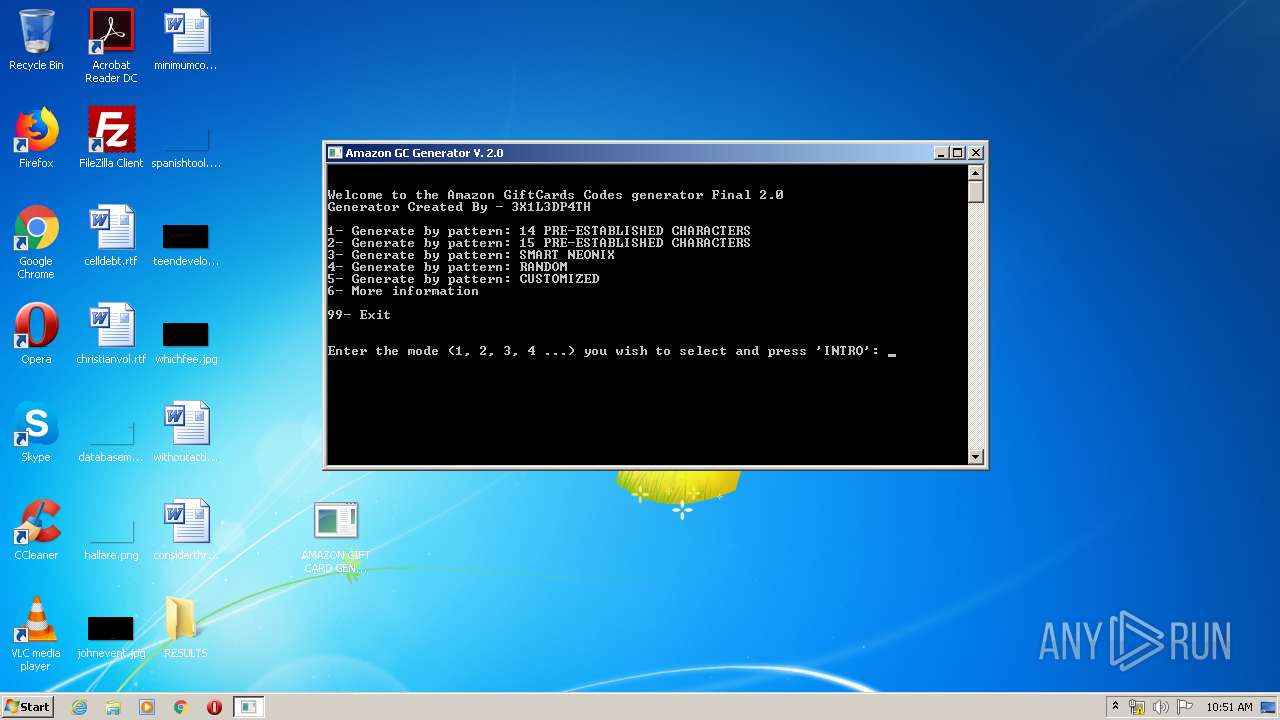1280x720 pixels.
Task: Close the Amazon GC Generator window
Action: [976, 153]
